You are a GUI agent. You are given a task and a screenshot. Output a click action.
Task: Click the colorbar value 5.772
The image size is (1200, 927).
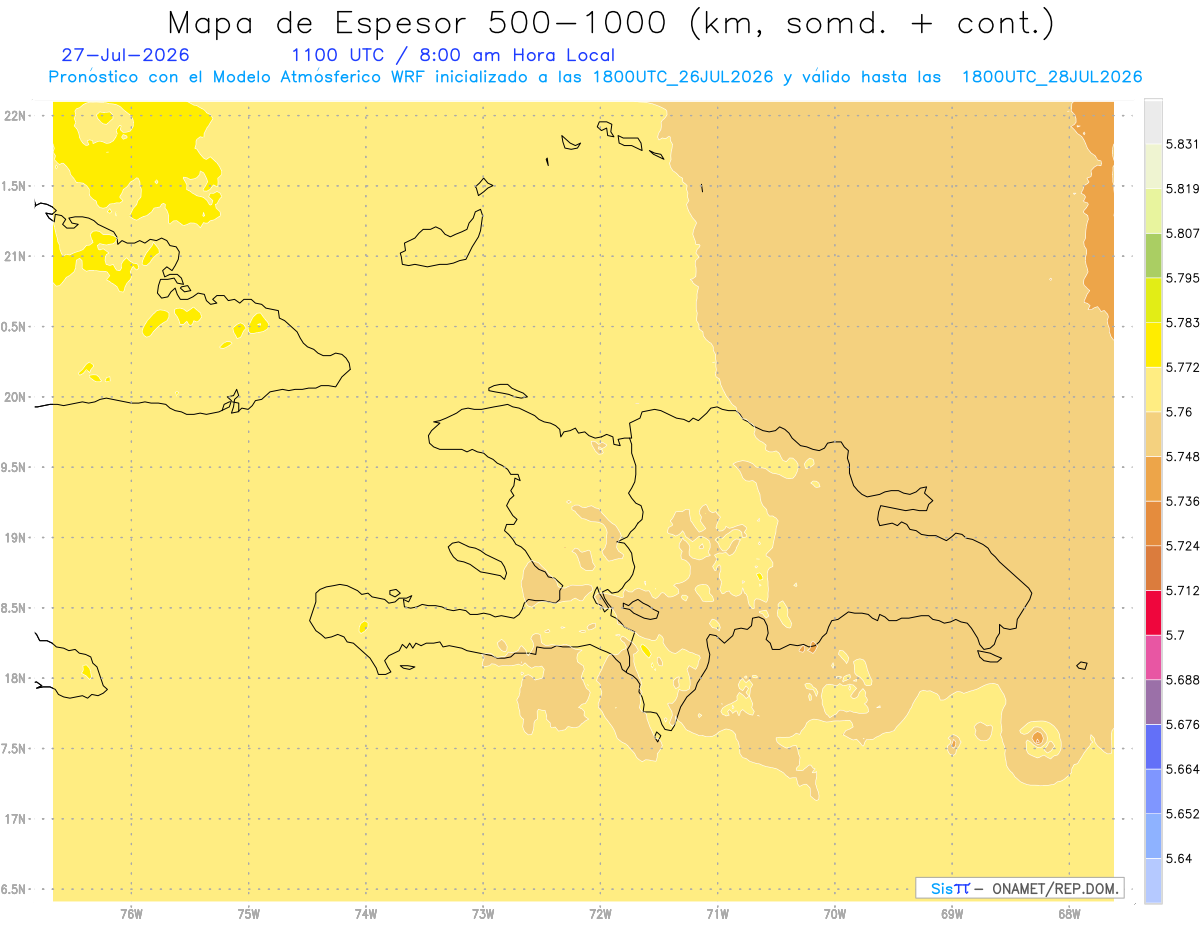1182,367
